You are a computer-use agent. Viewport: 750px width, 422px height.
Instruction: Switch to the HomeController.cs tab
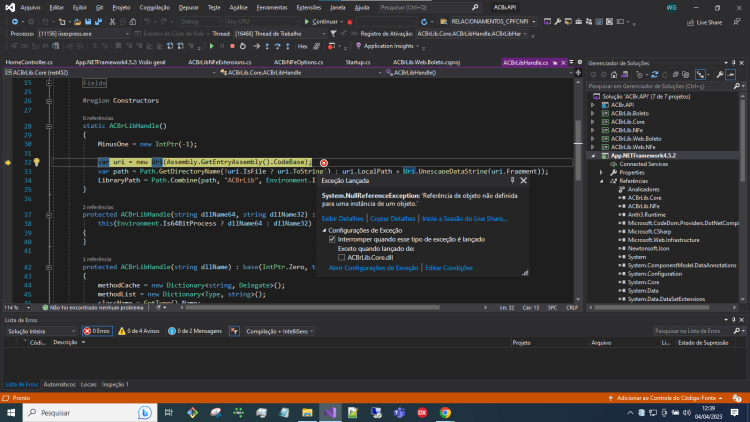pos(29,63)
